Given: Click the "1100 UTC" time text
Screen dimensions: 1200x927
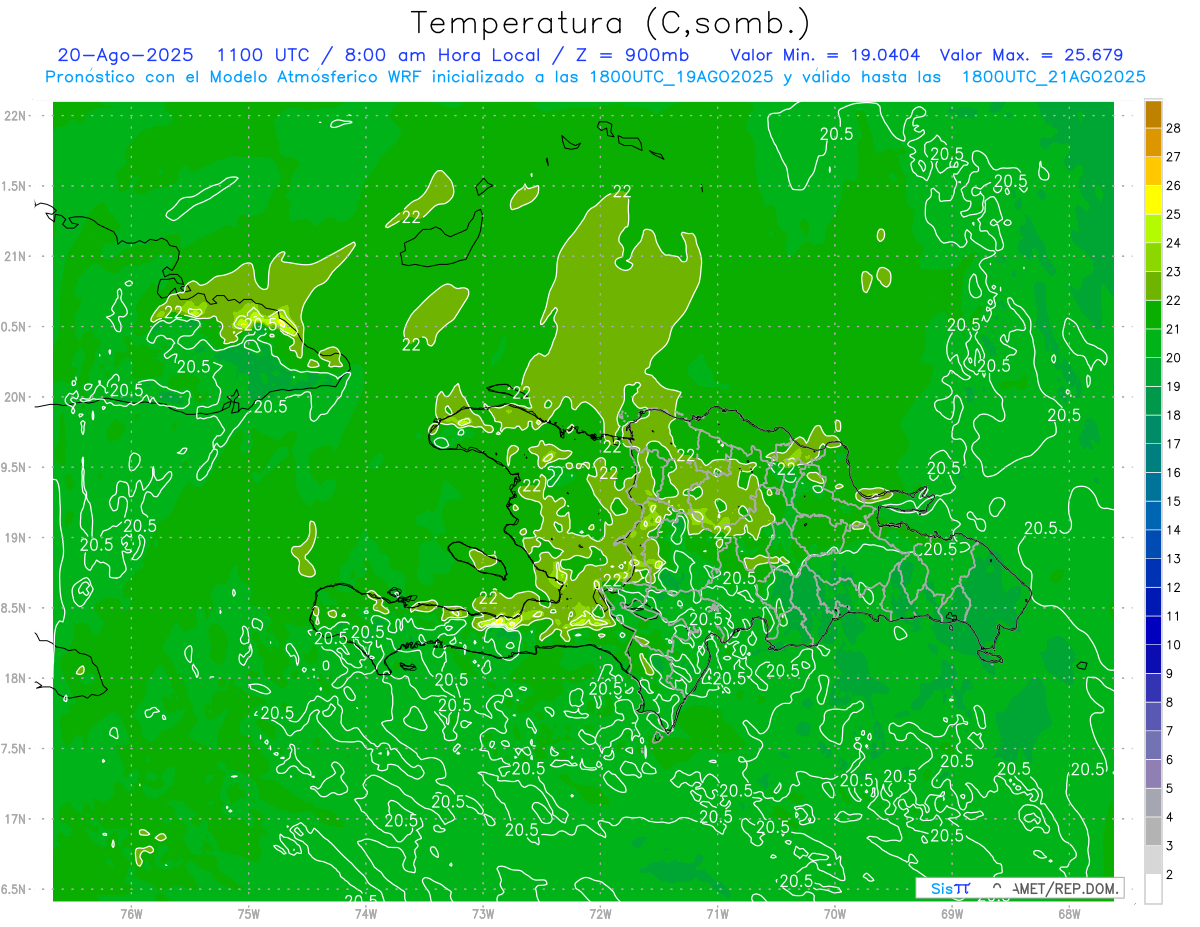Looking at the screenshot, I should (x=261, y=55).
